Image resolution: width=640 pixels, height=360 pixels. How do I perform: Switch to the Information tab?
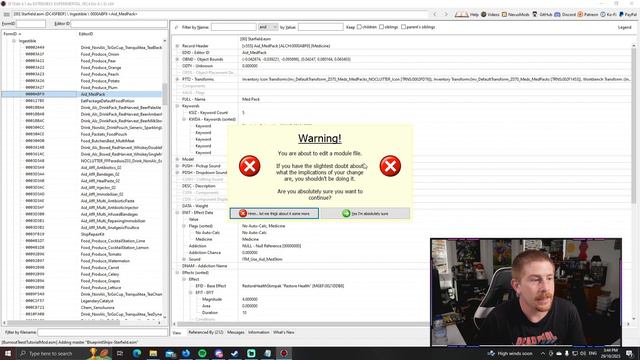259,333
